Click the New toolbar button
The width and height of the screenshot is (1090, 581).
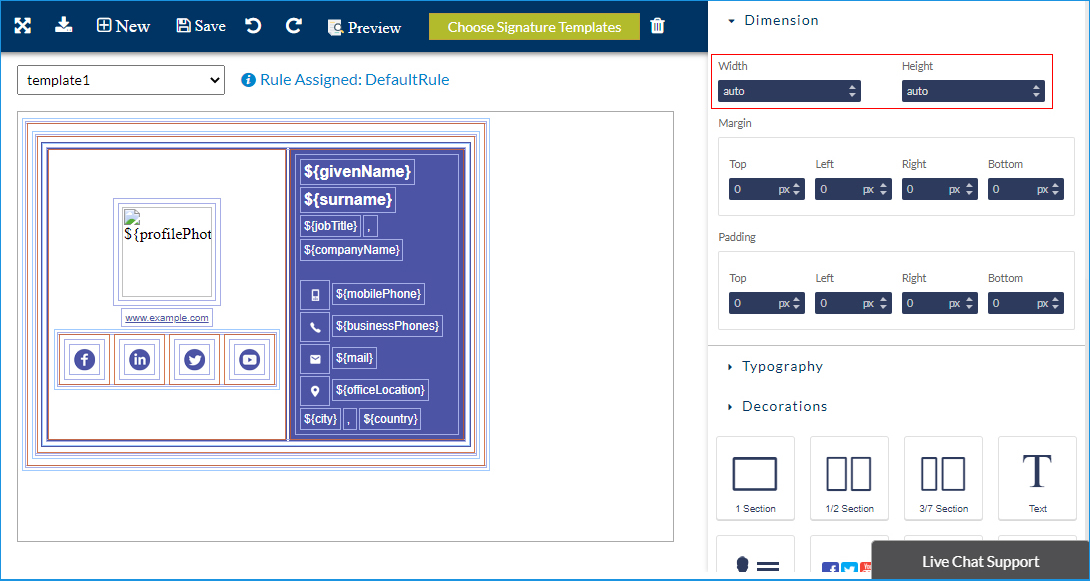point(124,26)
